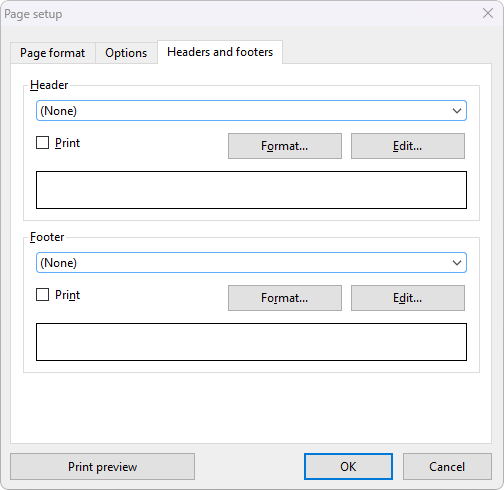Viewport: 504px width, 490px height.
Task: Switch to the Page format tab
Action: [x=53, y=53]
